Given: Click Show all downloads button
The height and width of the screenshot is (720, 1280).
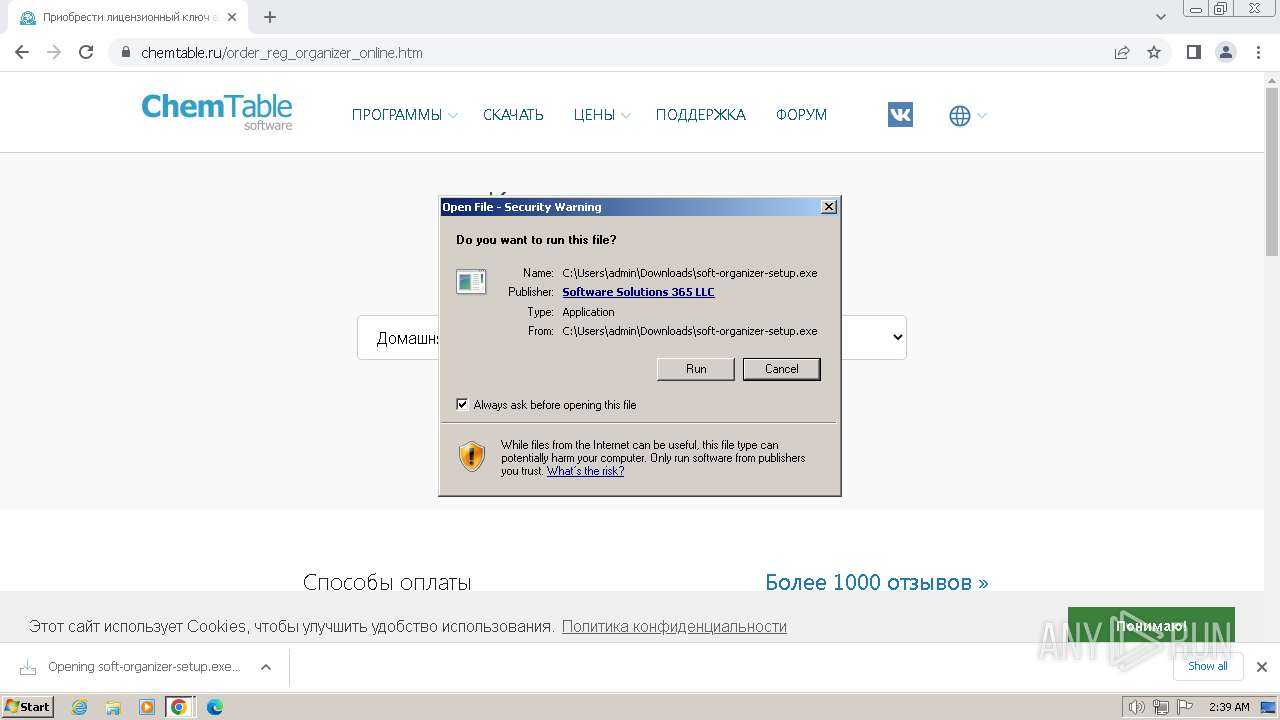Looking at the screenshot, I should [1207, 666].
